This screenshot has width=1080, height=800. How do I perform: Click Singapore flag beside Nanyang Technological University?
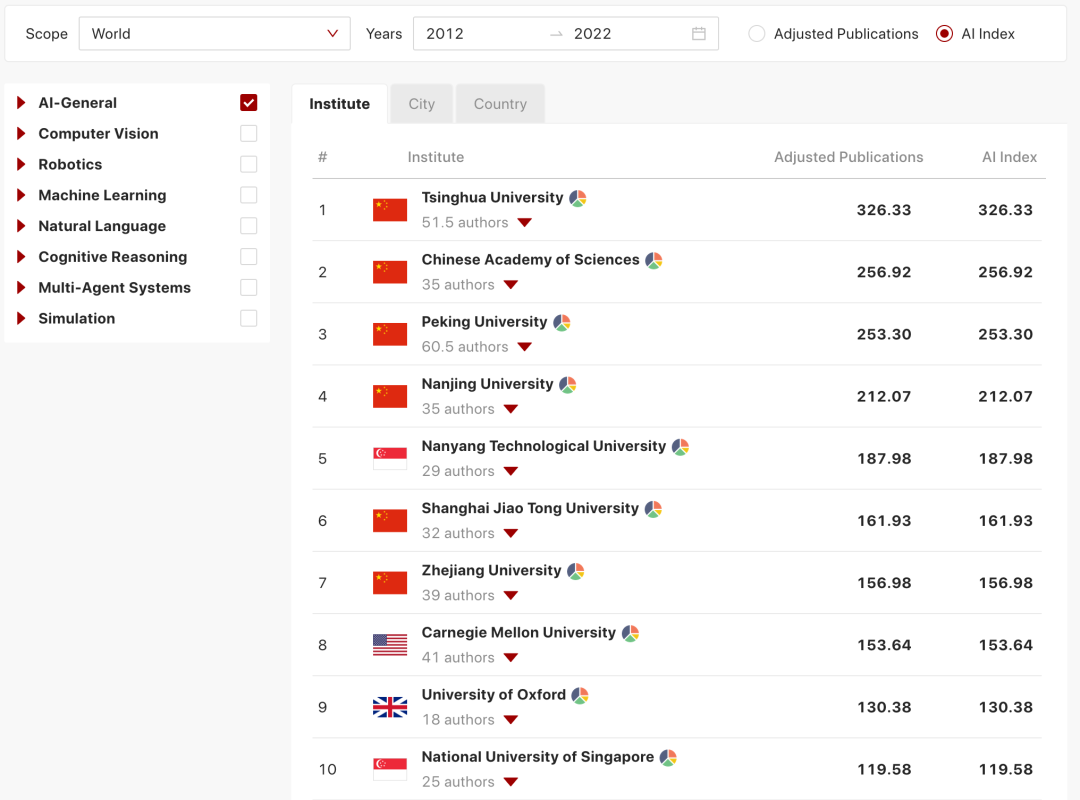click(390, 458)
